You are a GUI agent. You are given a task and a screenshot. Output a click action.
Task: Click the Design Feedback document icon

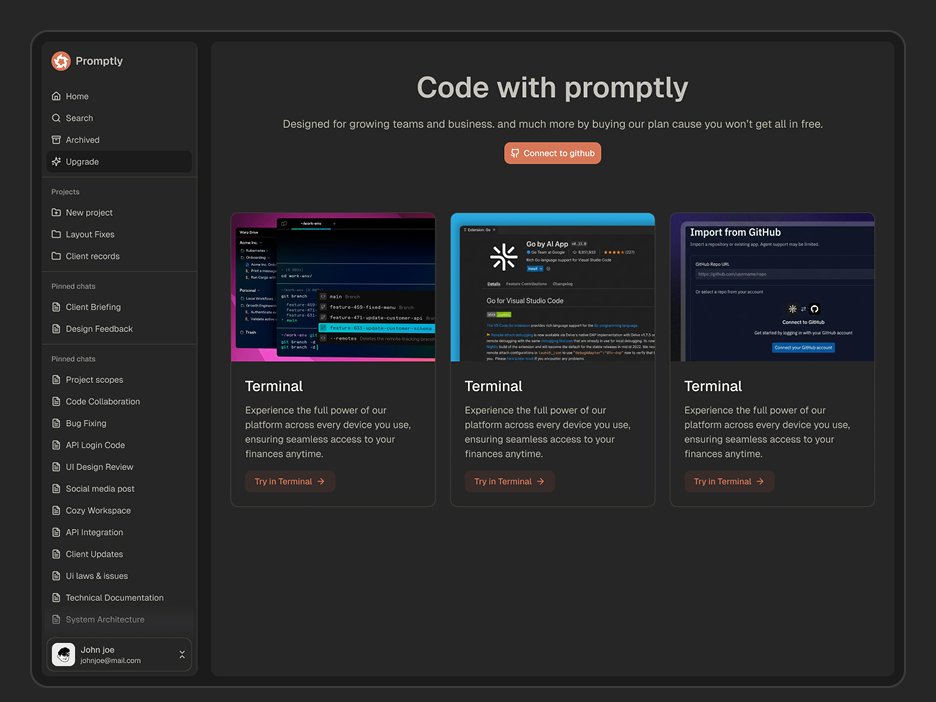(56, 329)
